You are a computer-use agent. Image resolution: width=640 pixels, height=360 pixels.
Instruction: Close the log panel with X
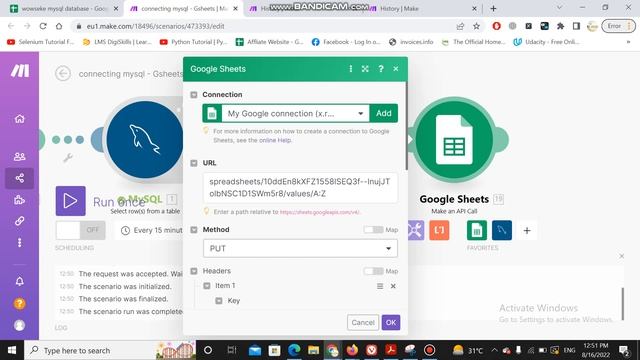[621, 256]
